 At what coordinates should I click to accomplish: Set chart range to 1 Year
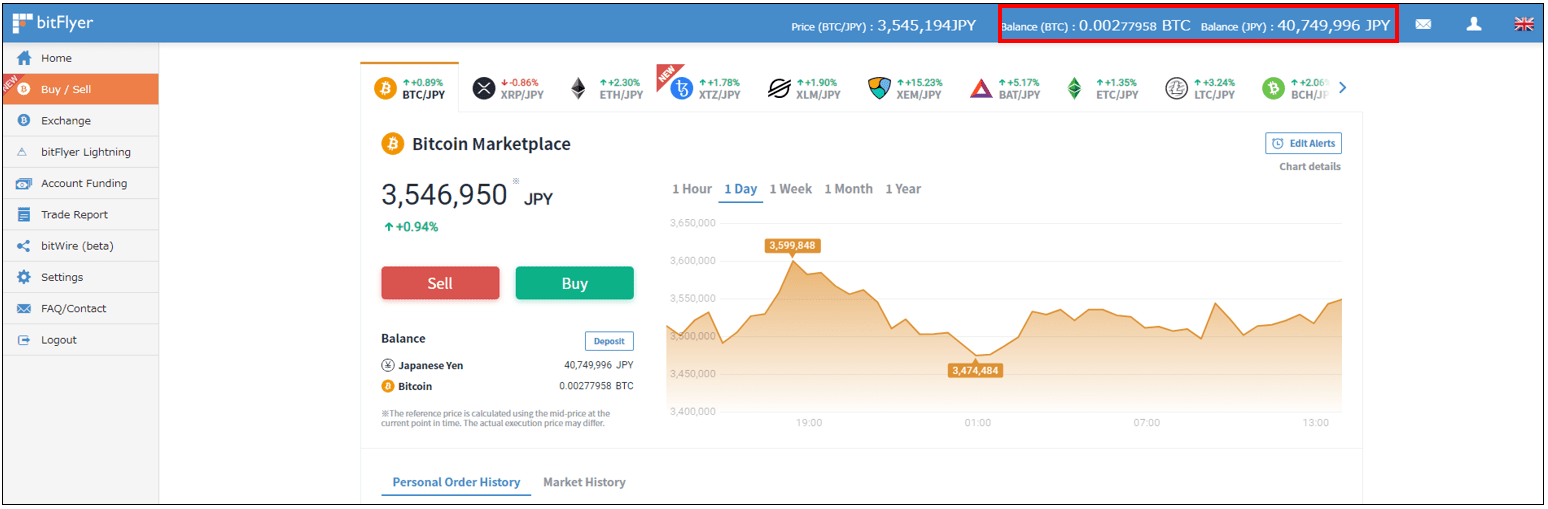(x=903, y=189)
